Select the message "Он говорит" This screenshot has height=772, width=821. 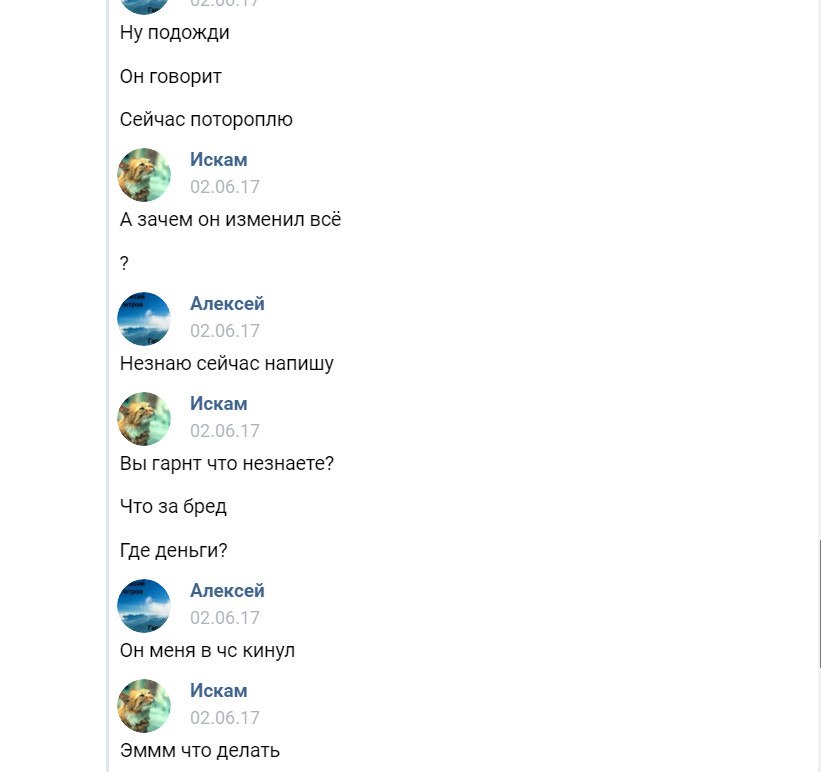pos(171,77)
